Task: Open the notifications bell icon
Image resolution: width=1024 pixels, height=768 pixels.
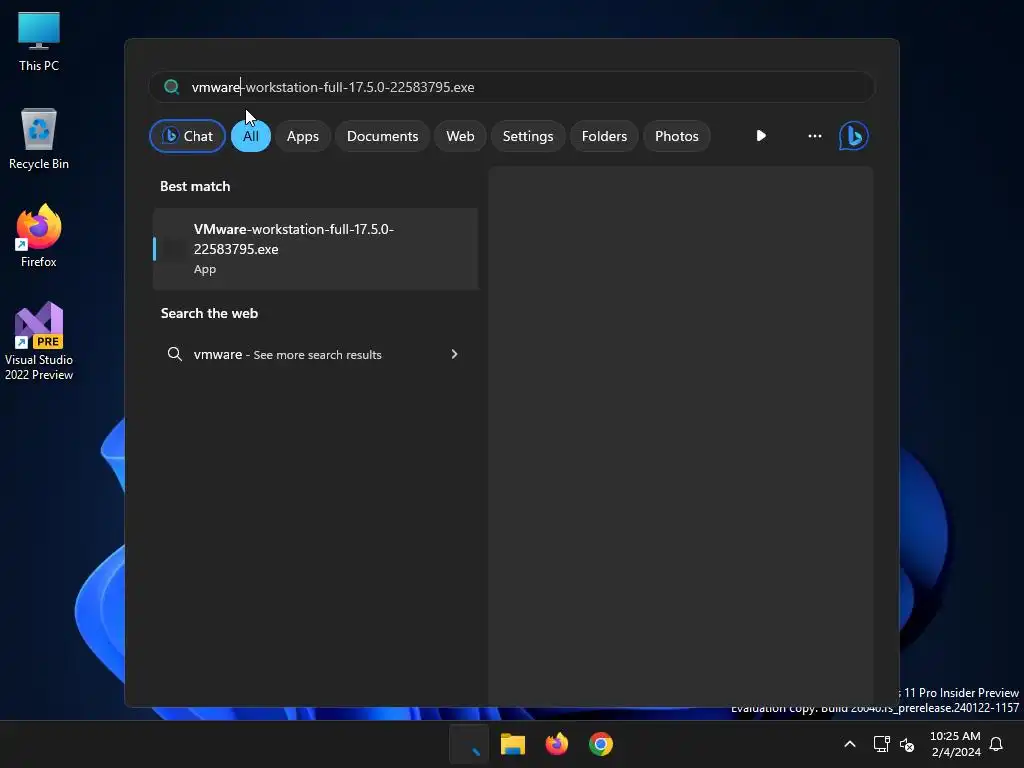Action: pyautogui.click(x=997, y=744)
